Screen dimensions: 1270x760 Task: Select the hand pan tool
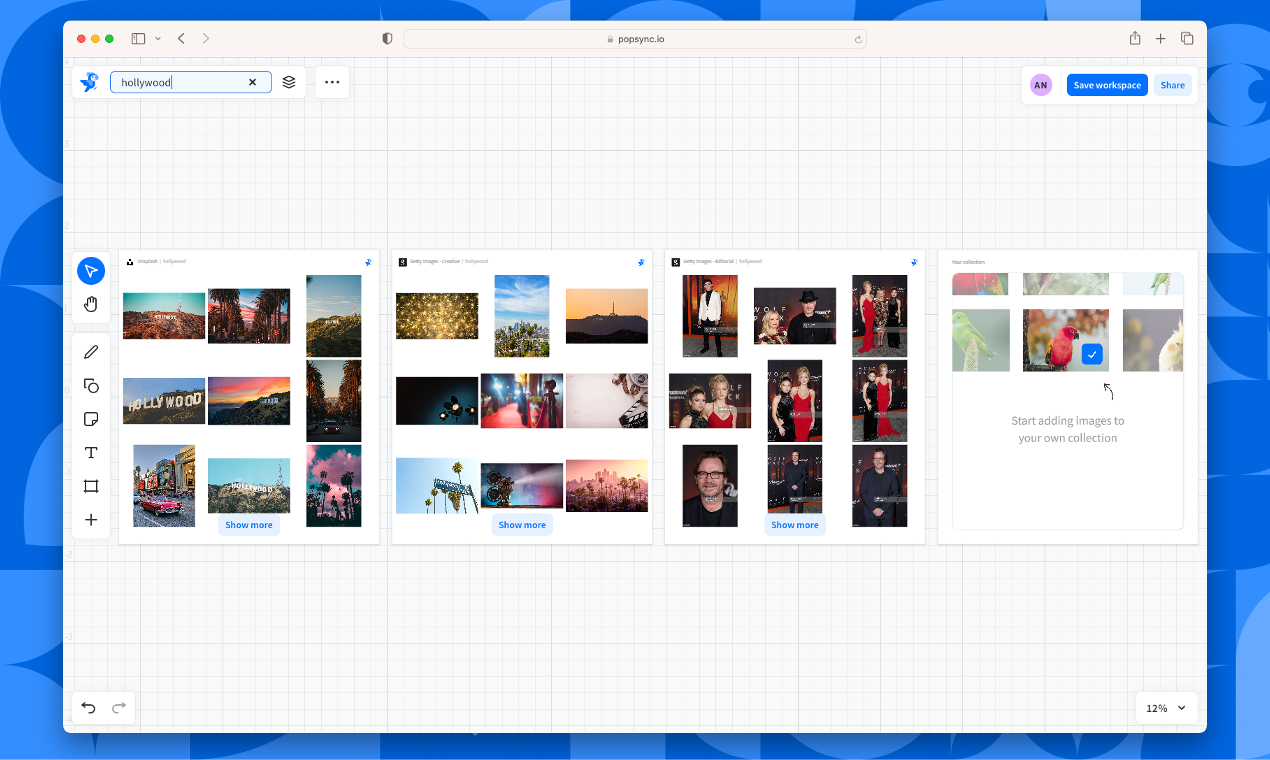pos(91,304)
